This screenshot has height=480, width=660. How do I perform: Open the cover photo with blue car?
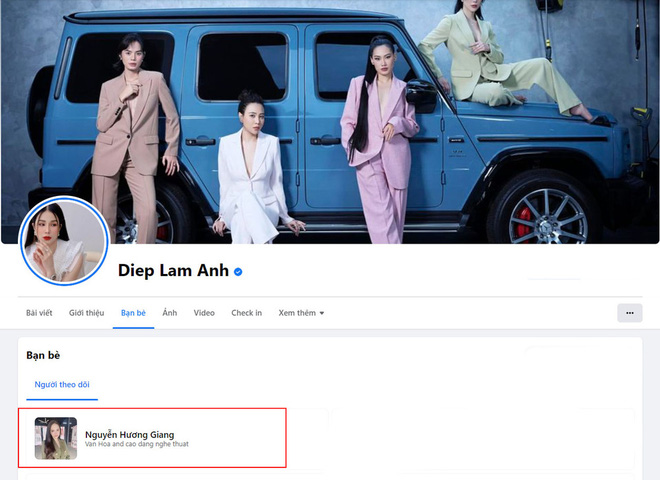coord(330,122)
